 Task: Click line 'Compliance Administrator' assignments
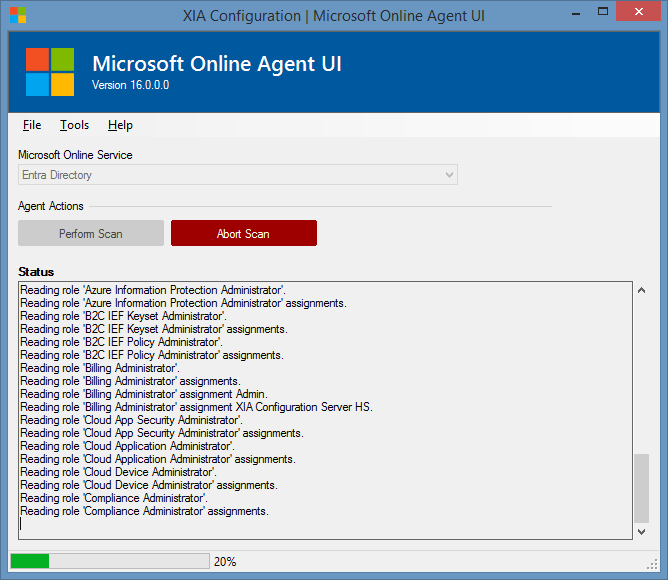pyautogui.click(x=144, y=511)
